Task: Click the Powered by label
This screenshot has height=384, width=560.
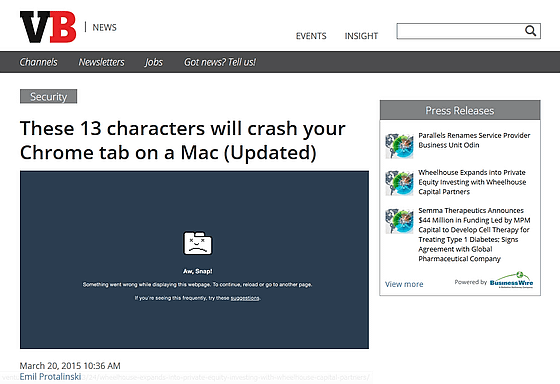Action: coord(470,282)
